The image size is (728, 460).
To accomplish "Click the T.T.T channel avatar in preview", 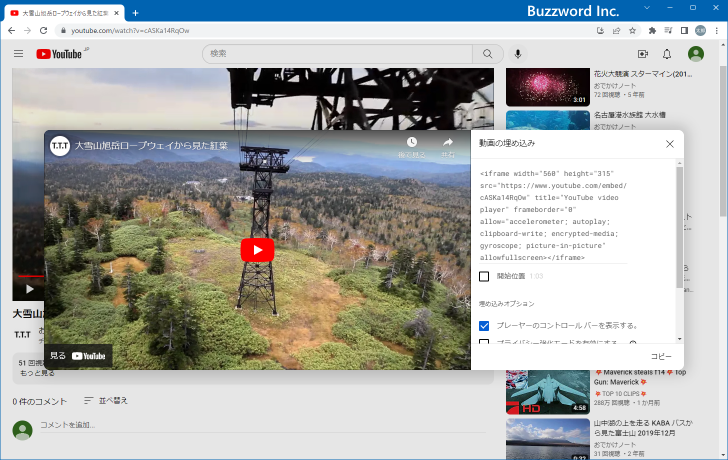I will (x=60, y=146).
